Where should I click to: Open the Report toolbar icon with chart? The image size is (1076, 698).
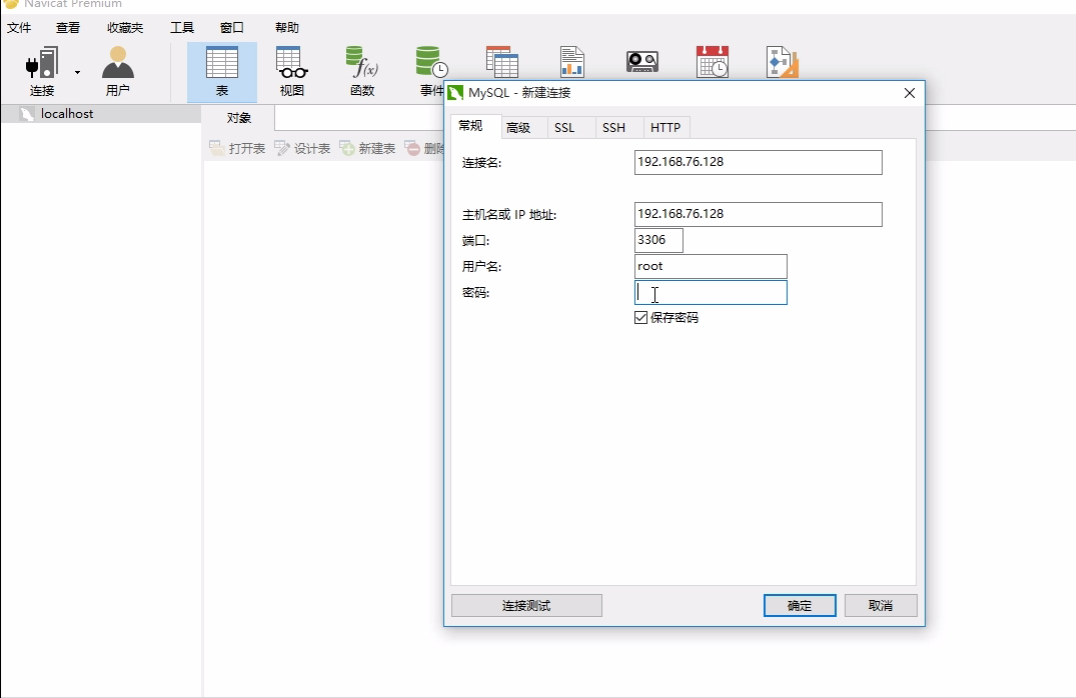coord(572,62)
